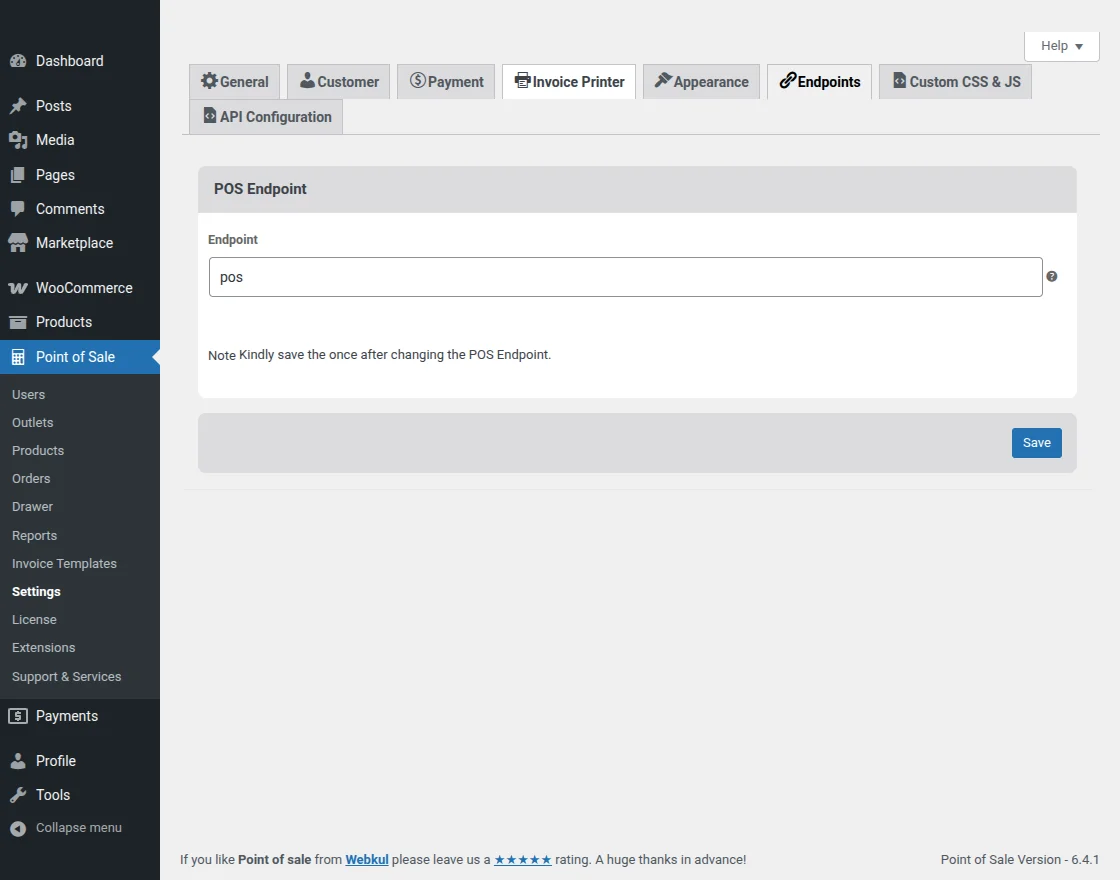
Task: Click the five-star rating link in the footer
Action: tap(522, 859)
